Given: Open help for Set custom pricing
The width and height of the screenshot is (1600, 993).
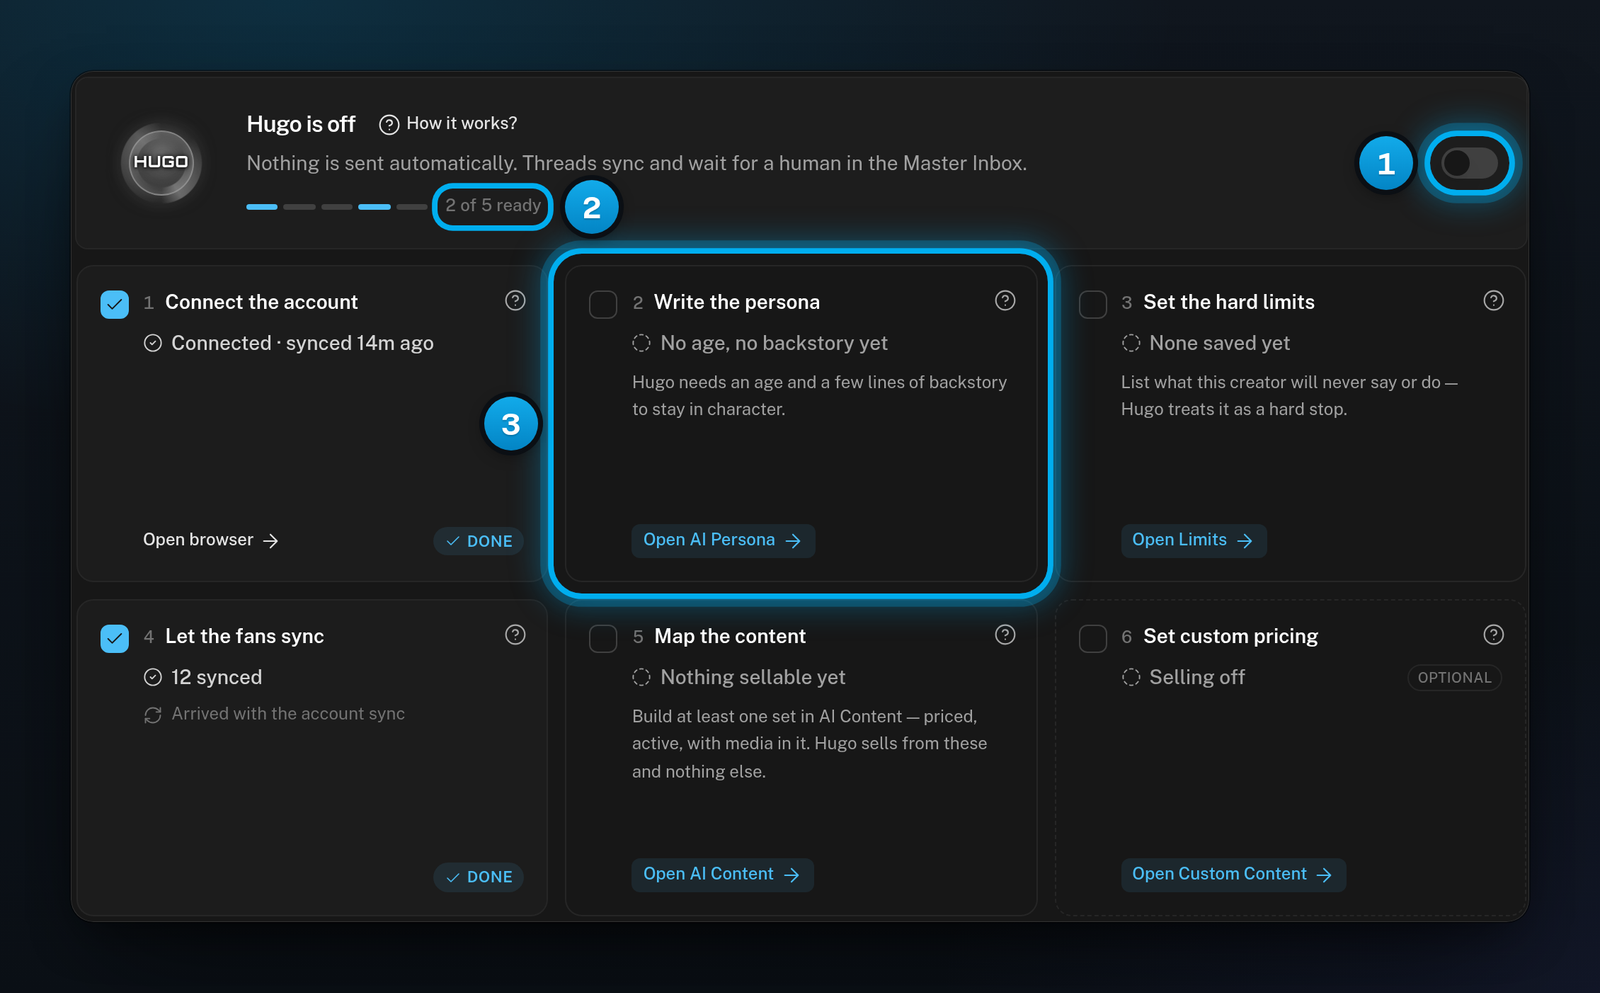Looking at the screenshot, I should 1493,634.
